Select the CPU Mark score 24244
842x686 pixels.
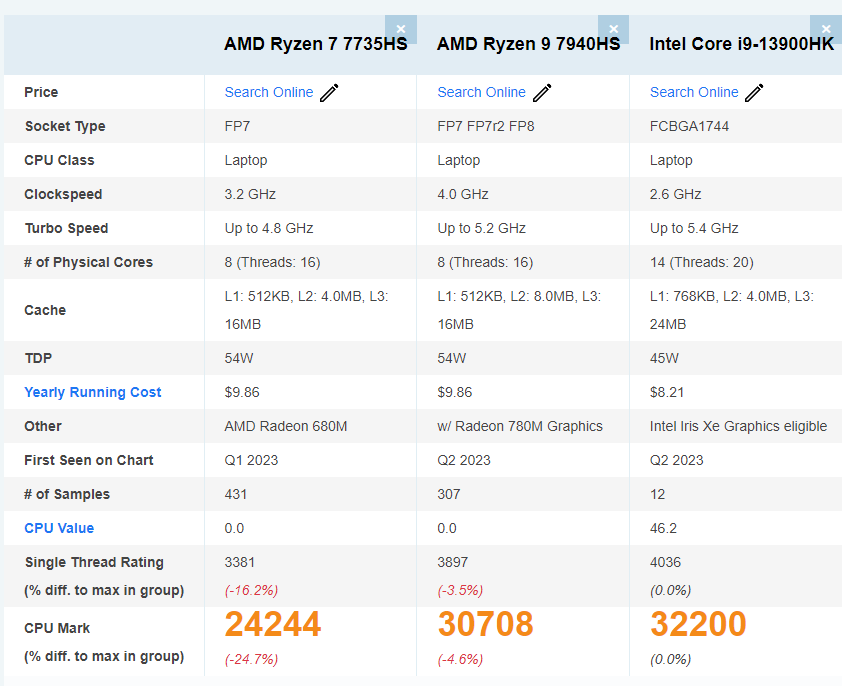point(273,624)
